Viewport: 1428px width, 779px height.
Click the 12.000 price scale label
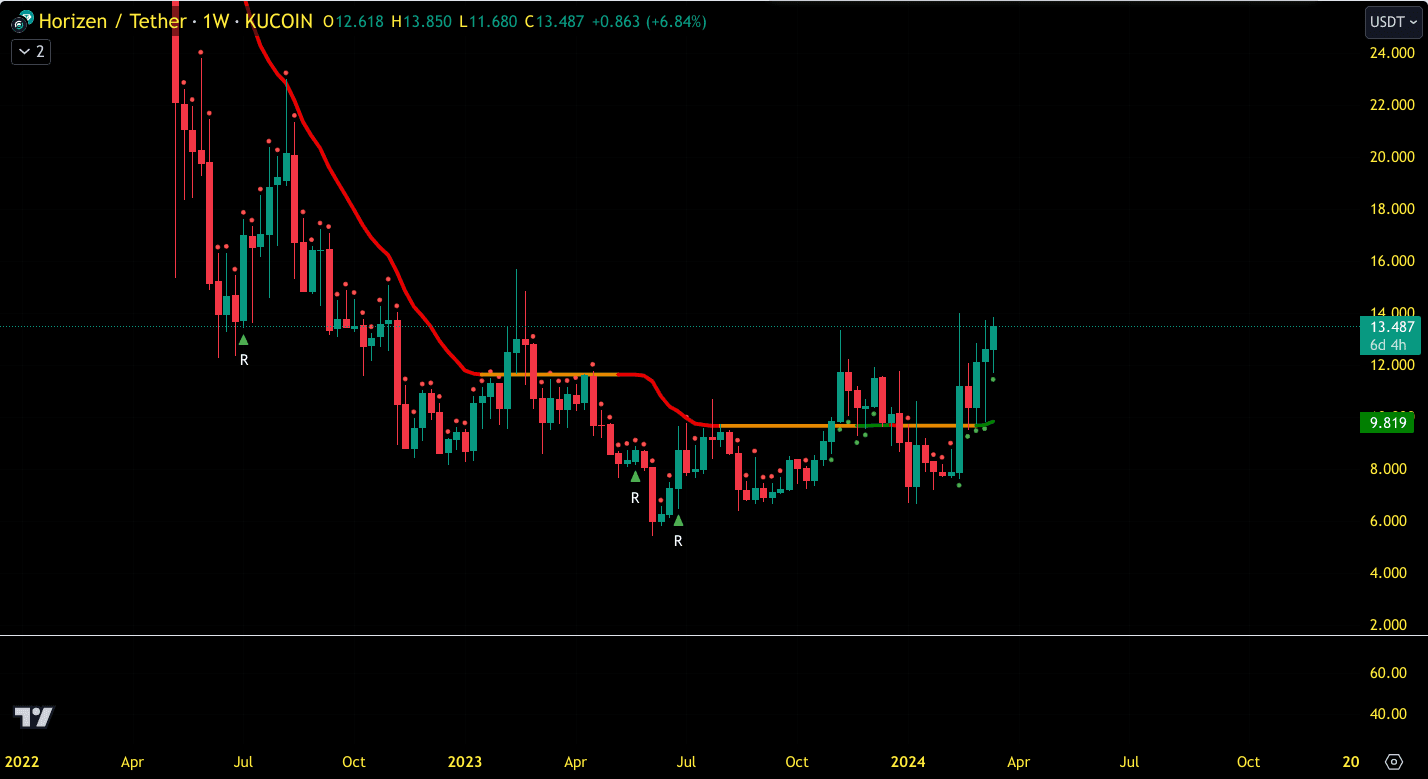(x=1392, y=364)
